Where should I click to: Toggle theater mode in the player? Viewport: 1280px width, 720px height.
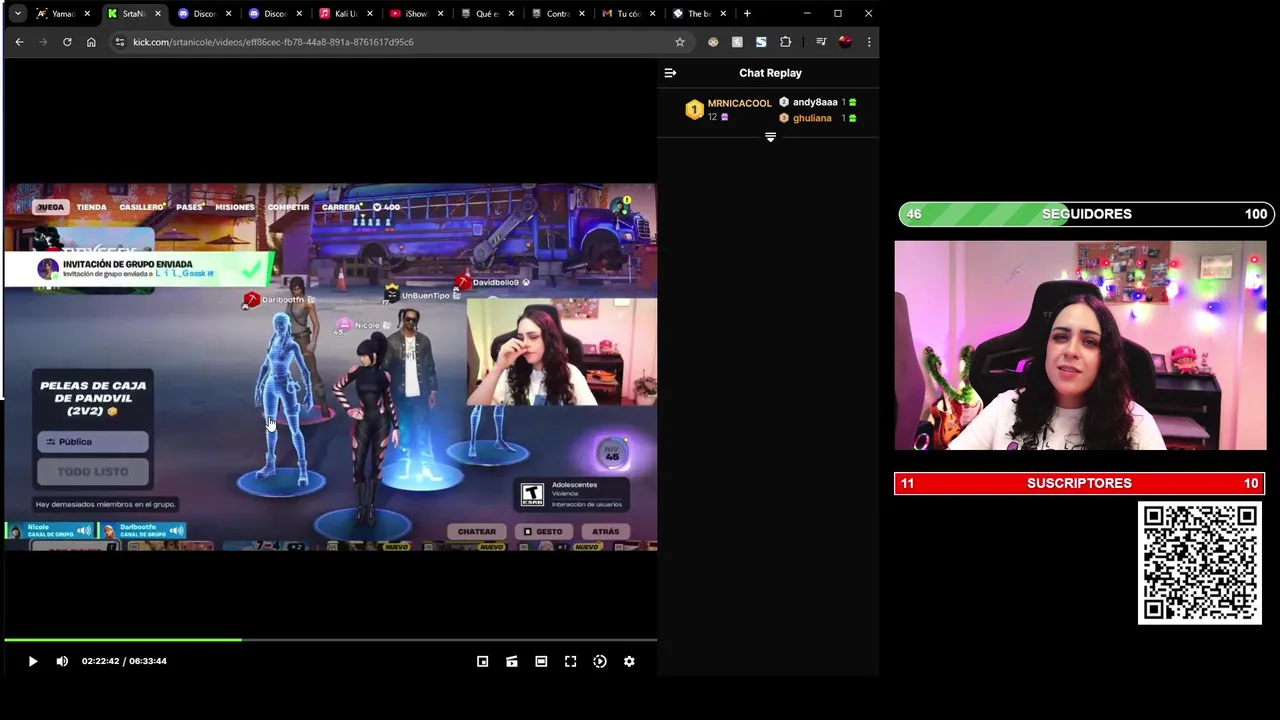pyautogui.click(x=541, y=661)
